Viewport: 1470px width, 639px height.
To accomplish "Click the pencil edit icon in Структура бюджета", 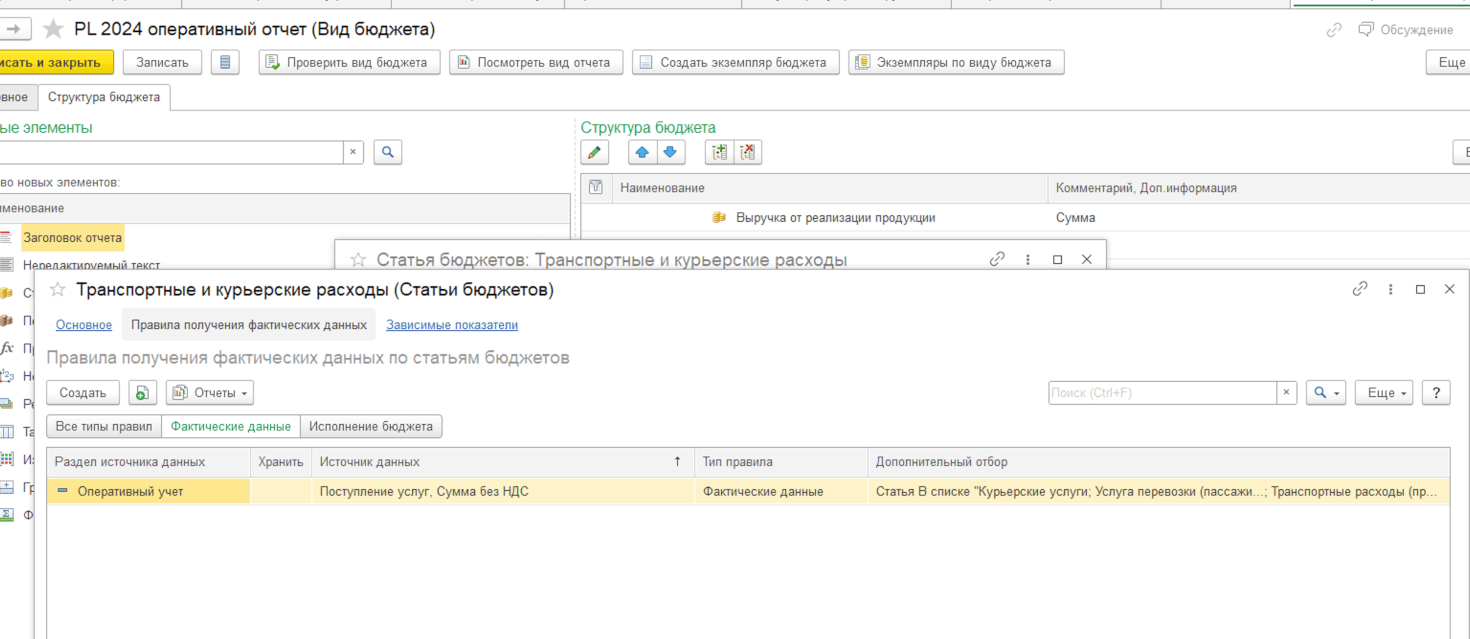I will pyautogui.click(x=595, y=152).
